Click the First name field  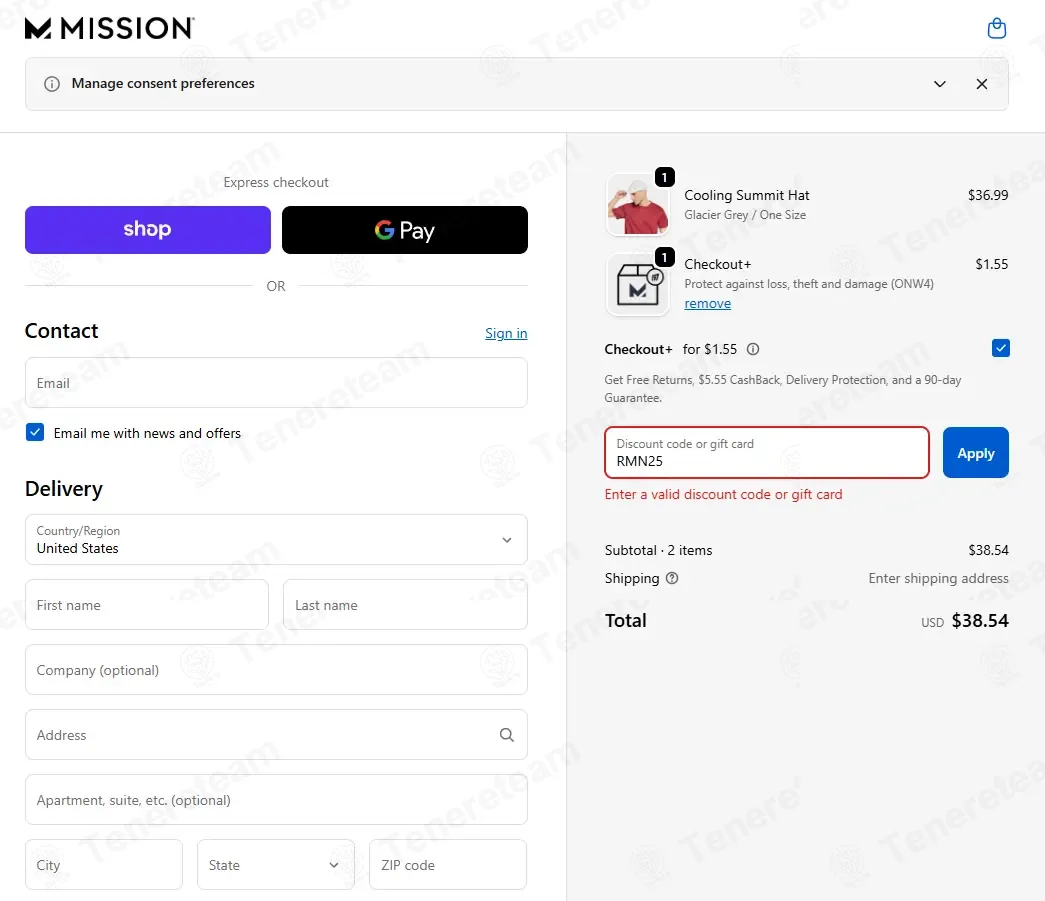click(x=147, y=604)
